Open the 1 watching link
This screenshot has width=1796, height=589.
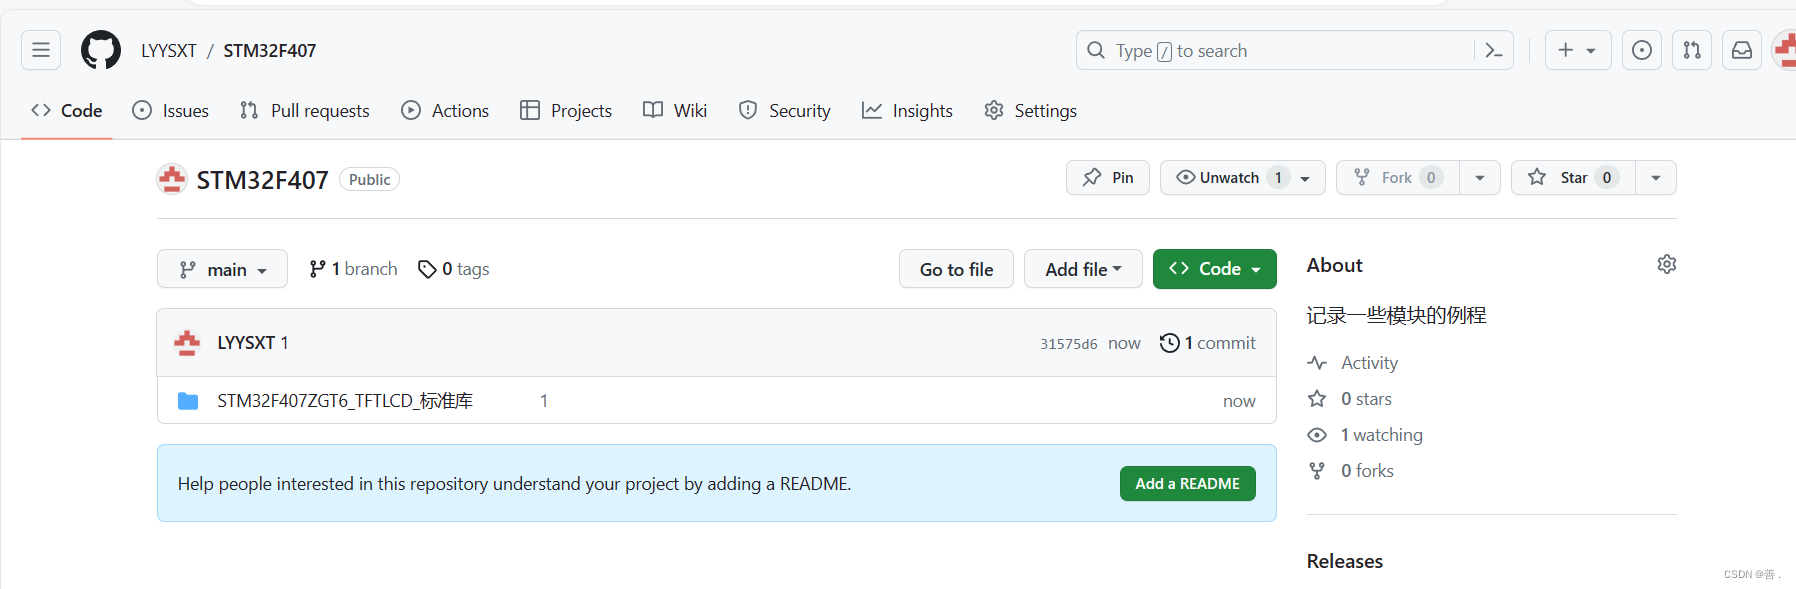[1381, 435]
